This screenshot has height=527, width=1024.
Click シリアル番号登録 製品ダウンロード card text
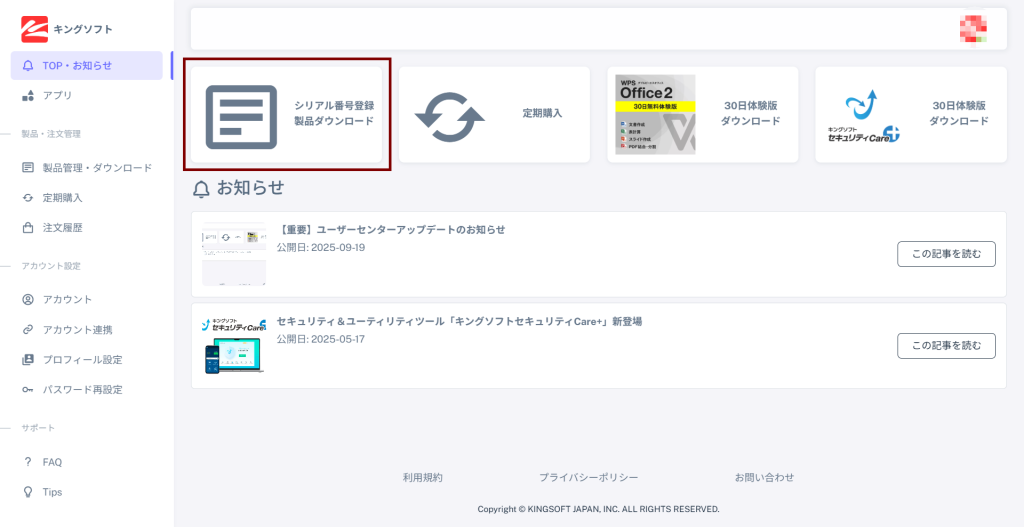[334, 113]
